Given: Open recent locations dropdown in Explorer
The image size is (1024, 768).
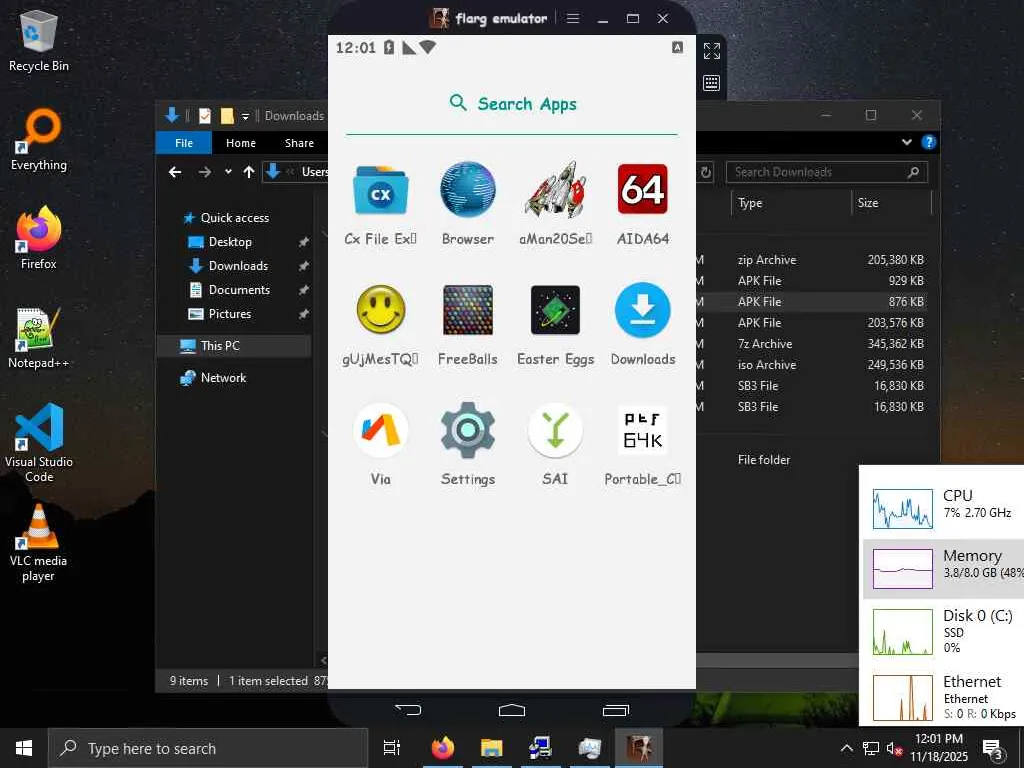Looking at the screenshot, I should coord(228,172).
